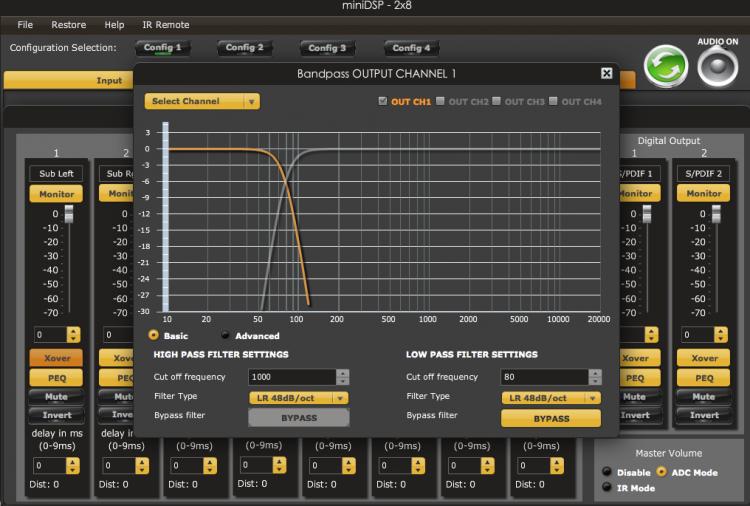Adjust Sub Left delay stepper
The width and height of the screenshot is (750, 506).
tap(73, 465)
